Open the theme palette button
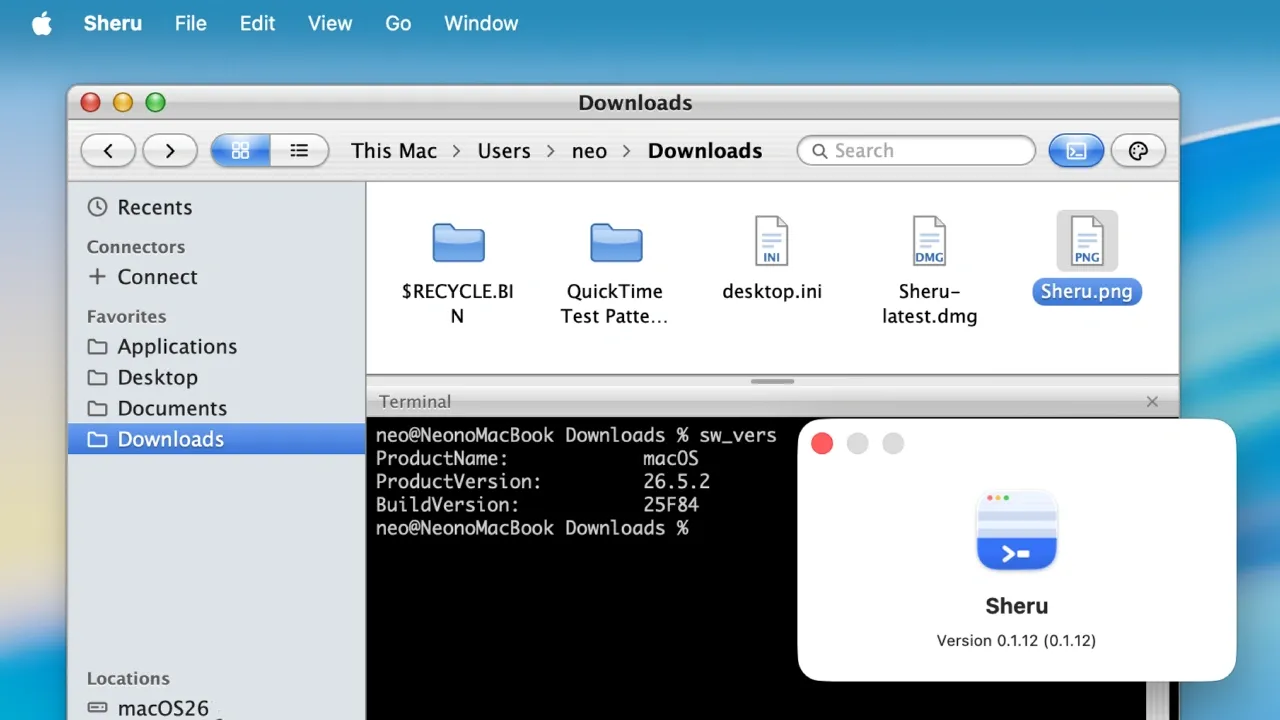 [1138, 151]
